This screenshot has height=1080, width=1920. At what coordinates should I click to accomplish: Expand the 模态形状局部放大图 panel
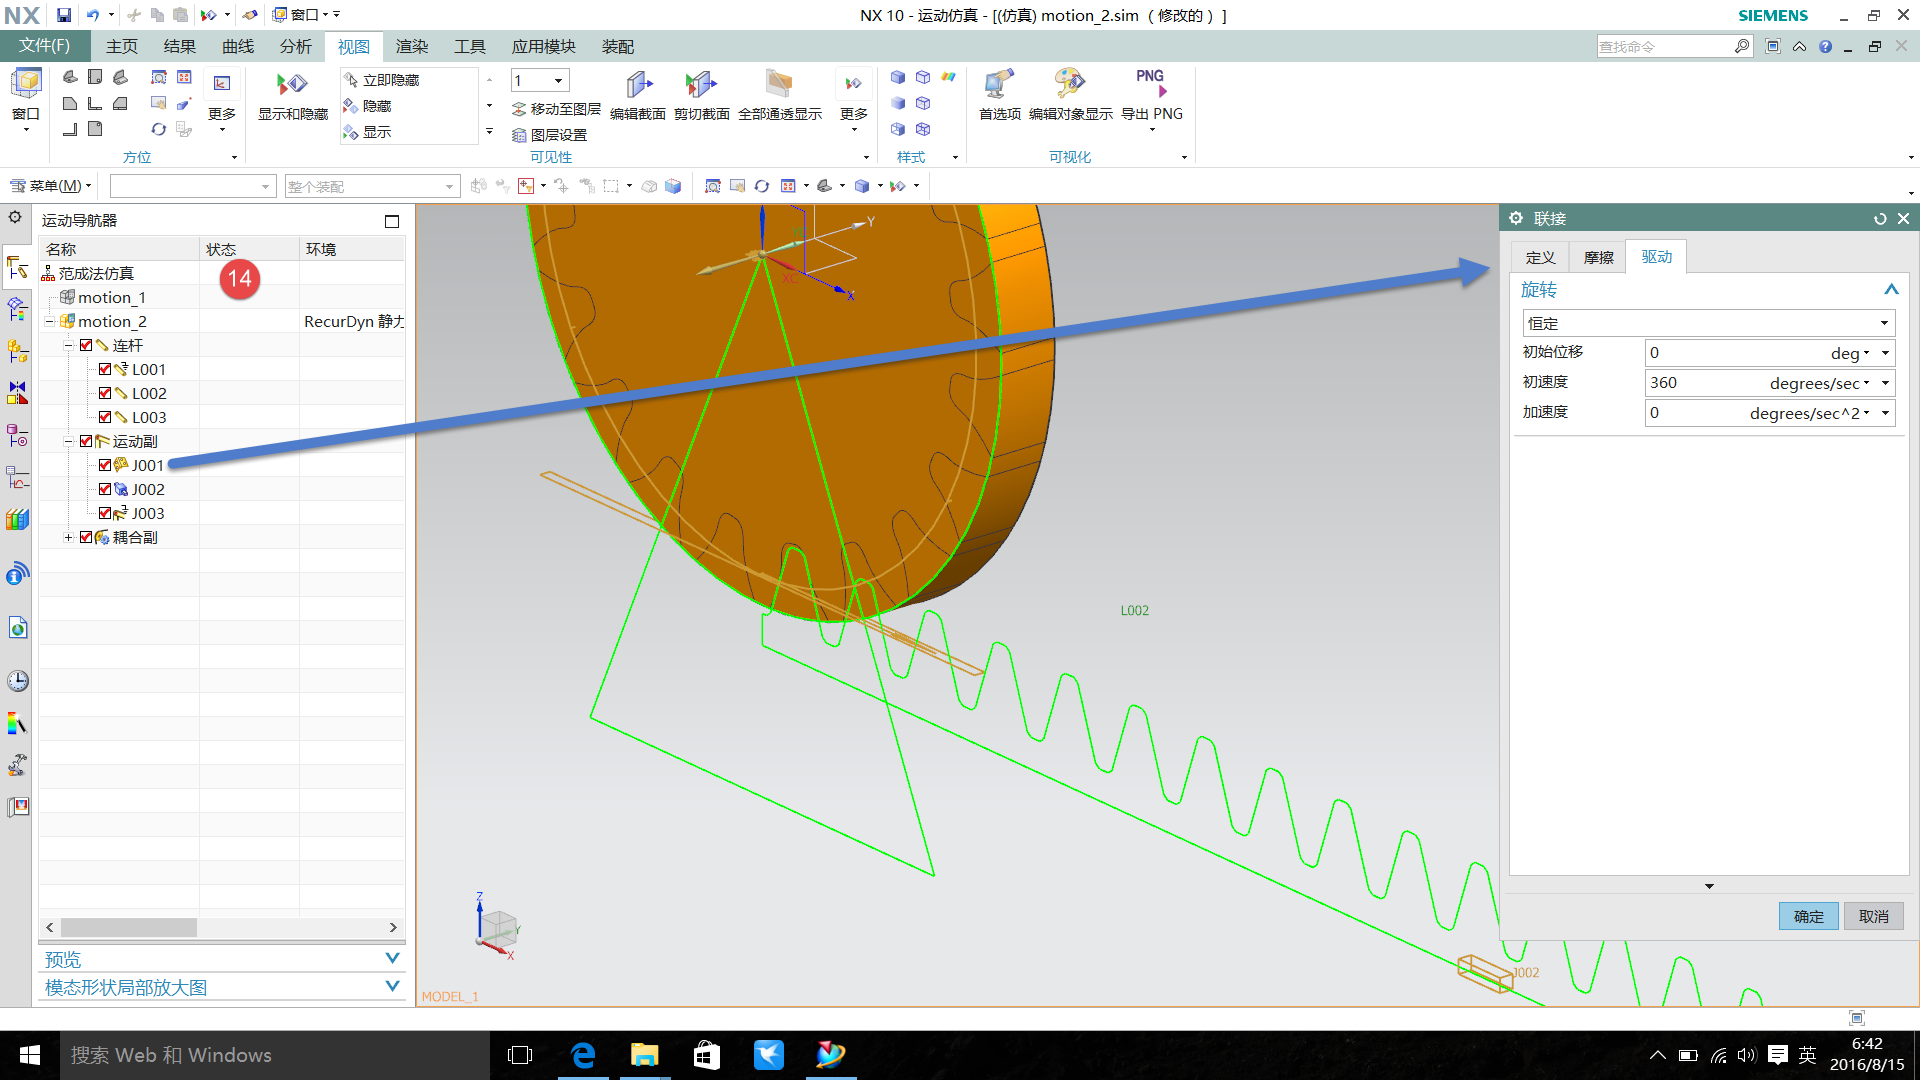pos(392,986)
